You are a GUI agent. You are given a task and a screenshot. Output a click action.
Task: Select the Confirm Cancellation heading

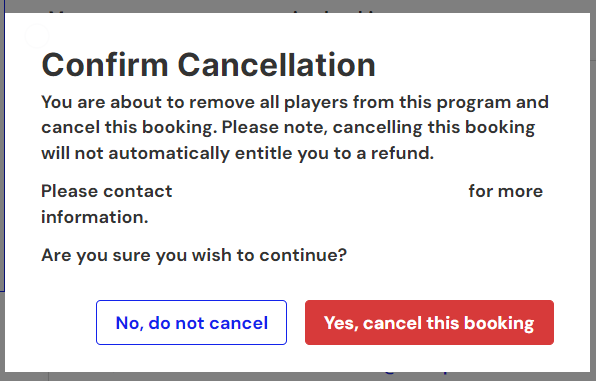pos(208,65)
